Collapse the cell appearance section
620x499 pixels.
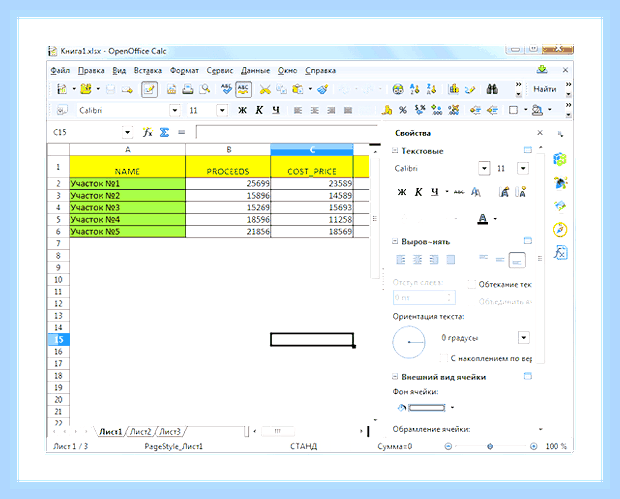(395, 377)
